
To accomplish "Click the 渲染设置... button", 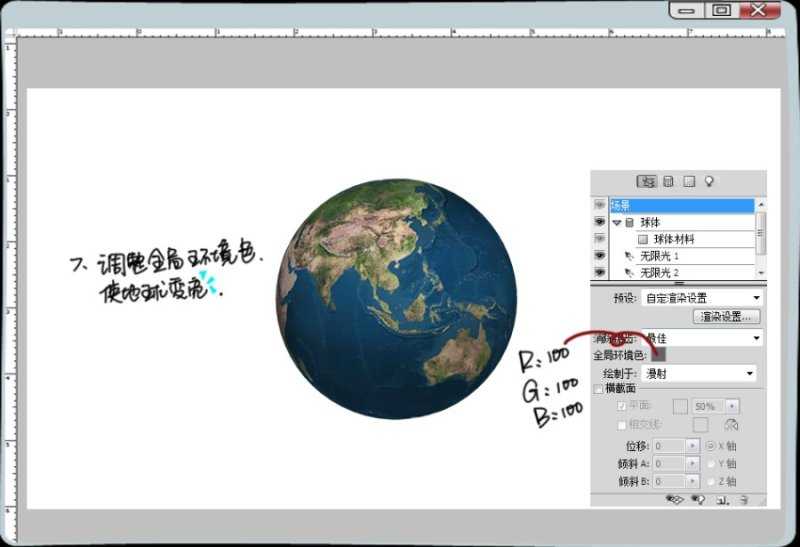I will click(726, 317).
